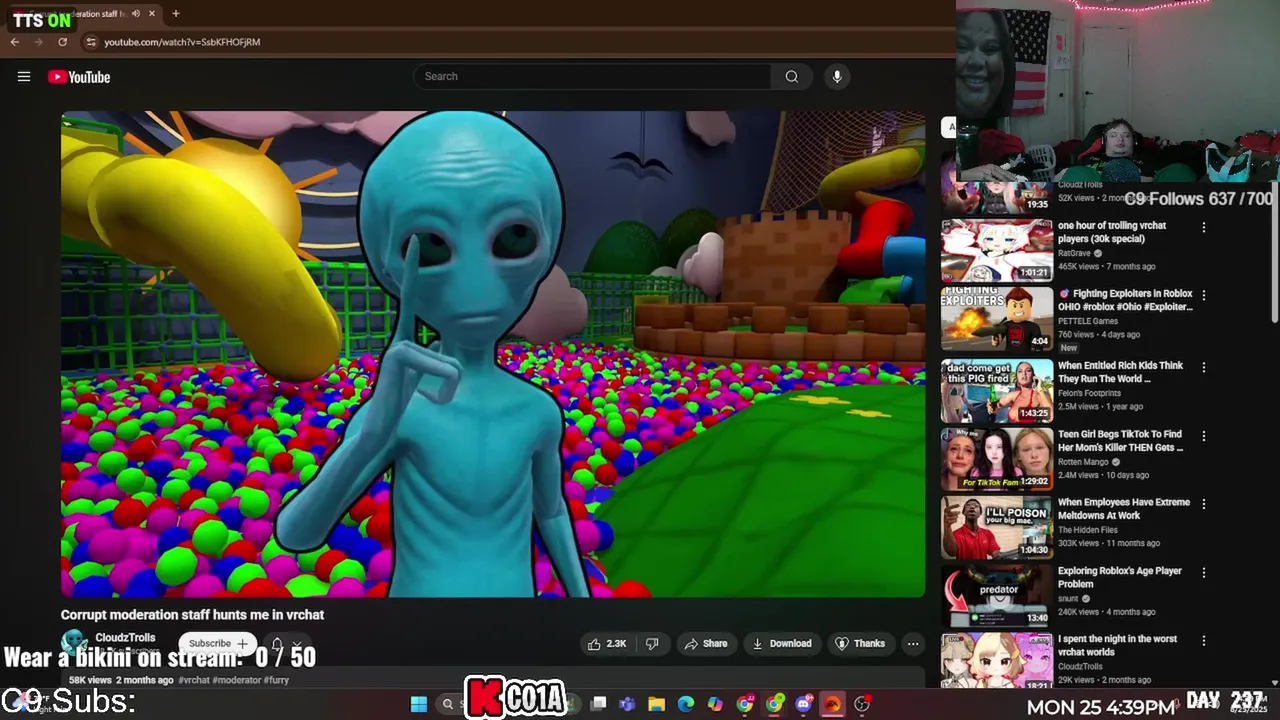Viewport: 1280px width, 720px height.
Task: Download the video
Action: tap(782, 643)
